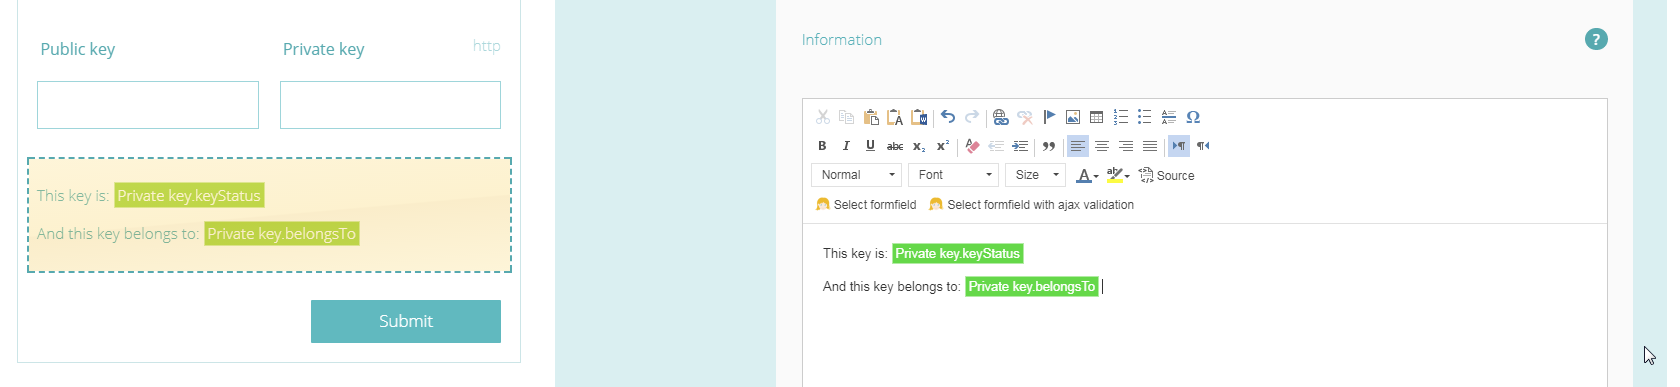Image resolution: width=1680 pixels, height=387 pixels.
Task: Click Select formfield button
Action: click(x=866, y=205)
